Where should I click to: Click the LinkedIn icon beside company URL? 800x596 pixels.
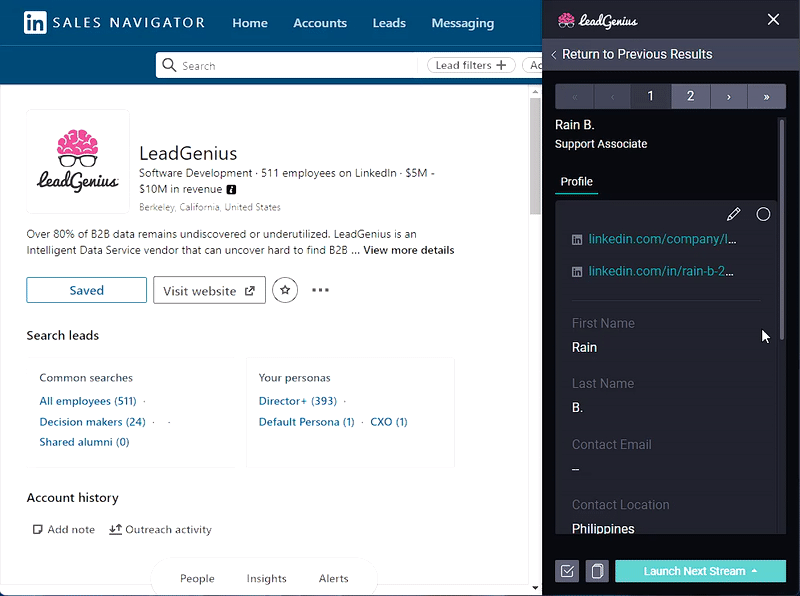(x=577, y=240)
